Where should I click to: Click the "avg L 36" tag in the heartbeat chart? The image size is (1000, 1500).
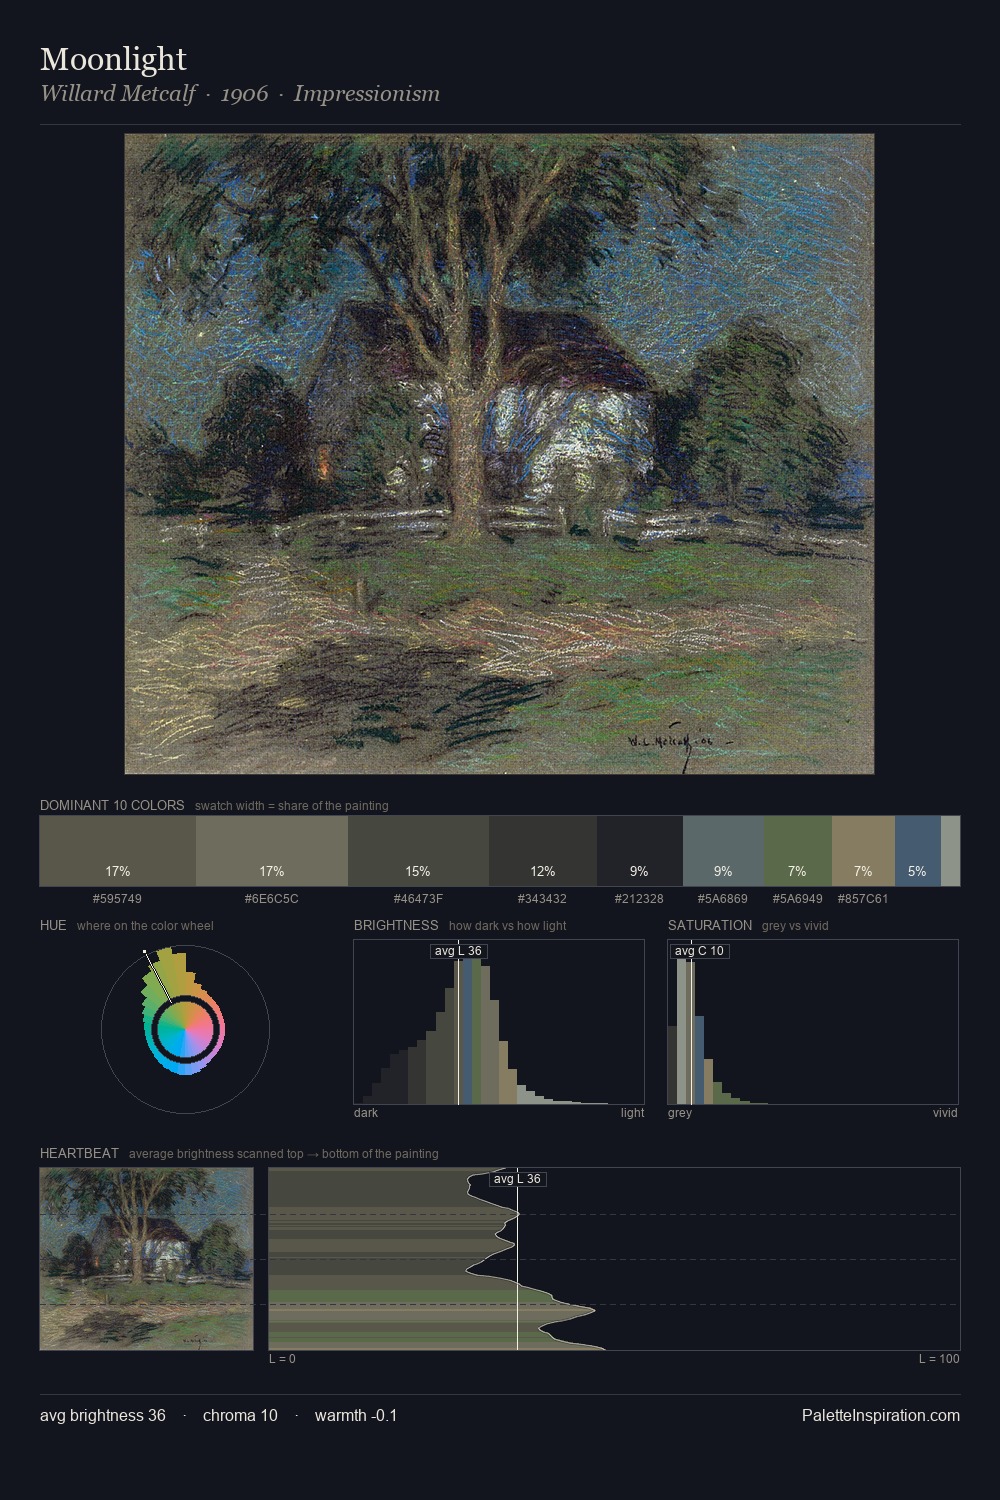(x=517, y=1179)
